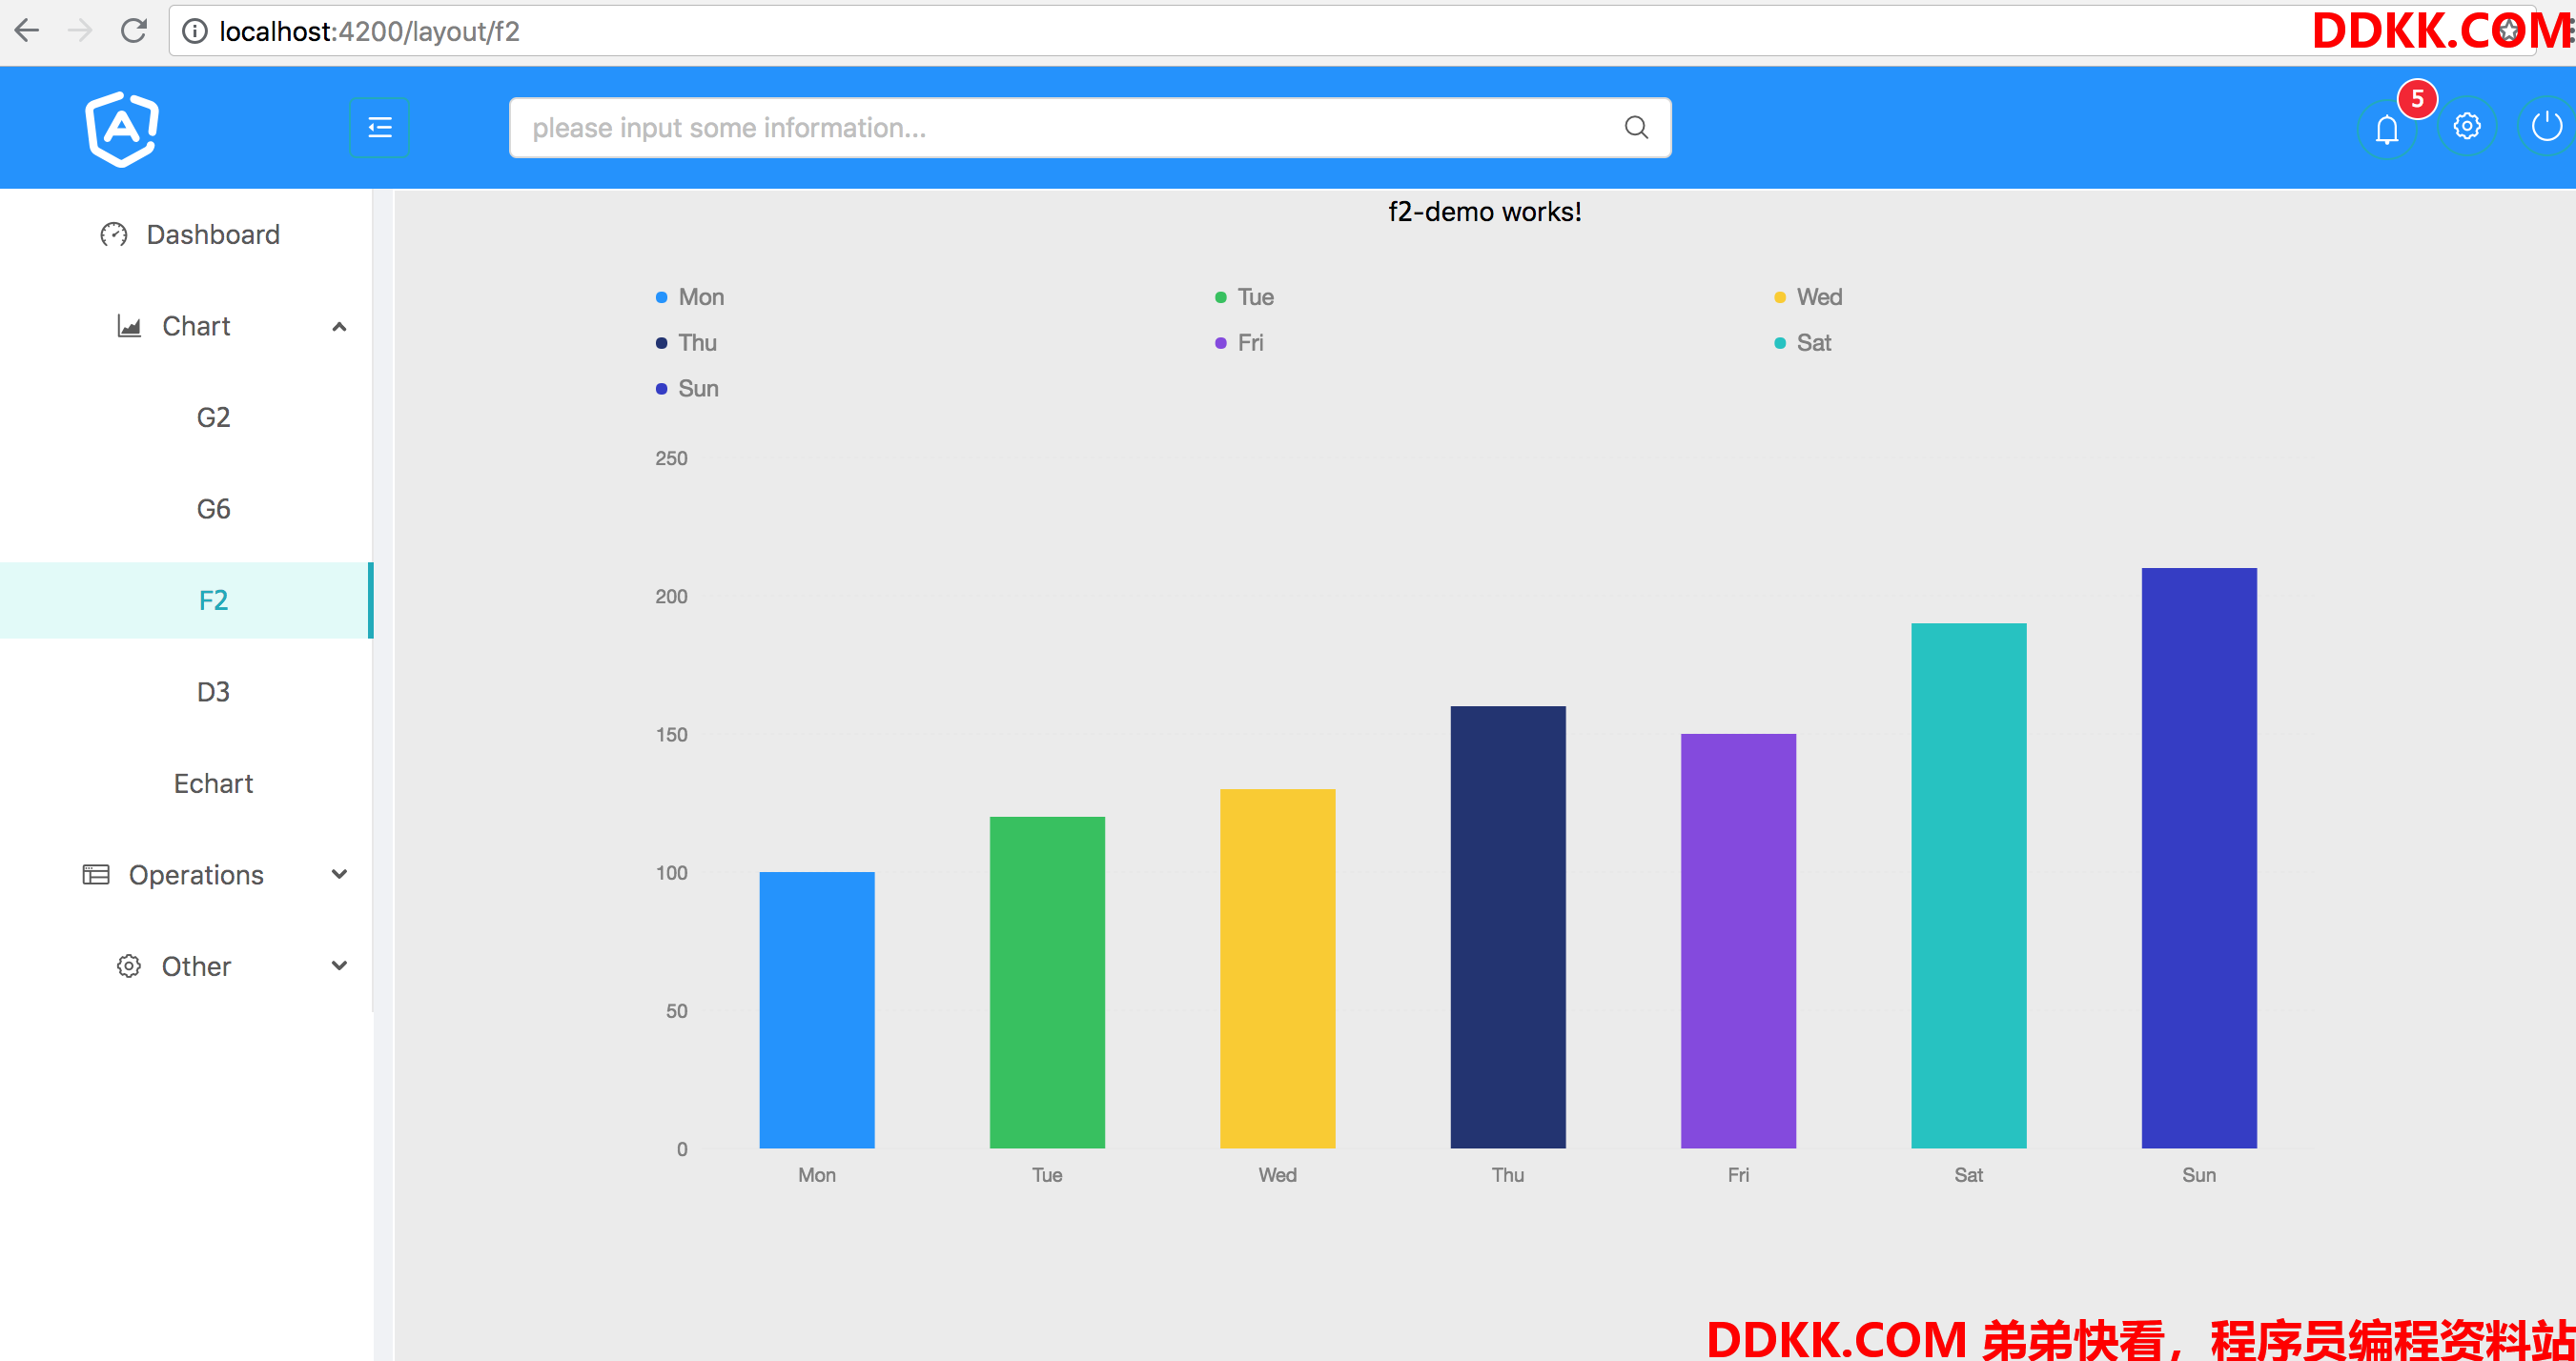
Task: Toggle sidebar with the menu fold button
Action: [379, 127]
